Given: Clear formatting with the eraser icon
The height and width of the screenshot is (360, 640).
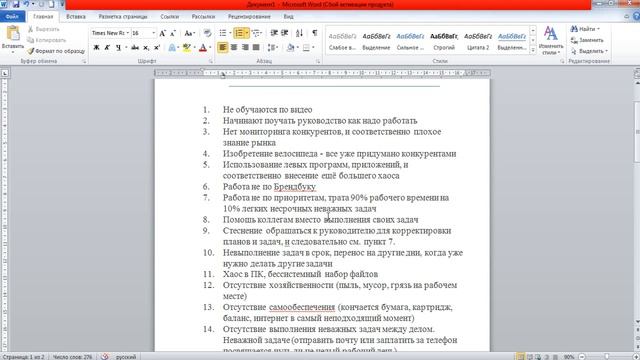Looking at the screenshot, I should pos(207,33).
